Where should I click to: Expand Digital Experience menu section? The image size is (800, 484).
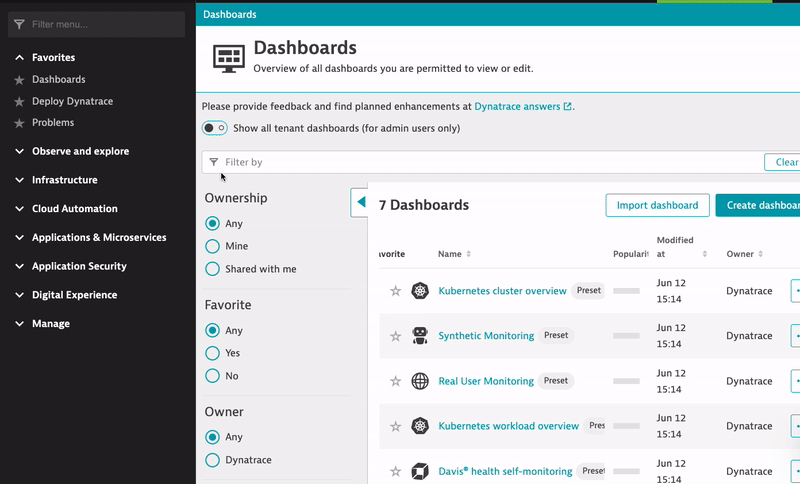pyautogui.click(x=19, y=295)
